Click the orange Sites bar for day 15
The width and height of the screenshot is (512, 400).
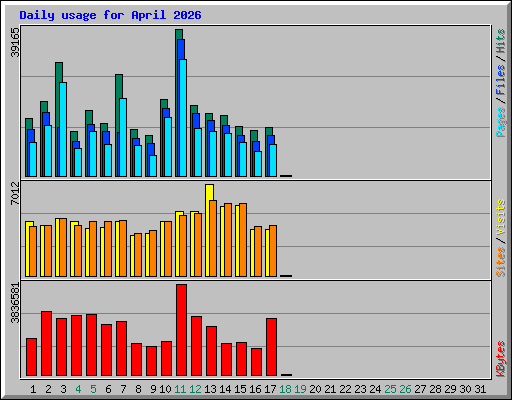click(x=243, y=240)
